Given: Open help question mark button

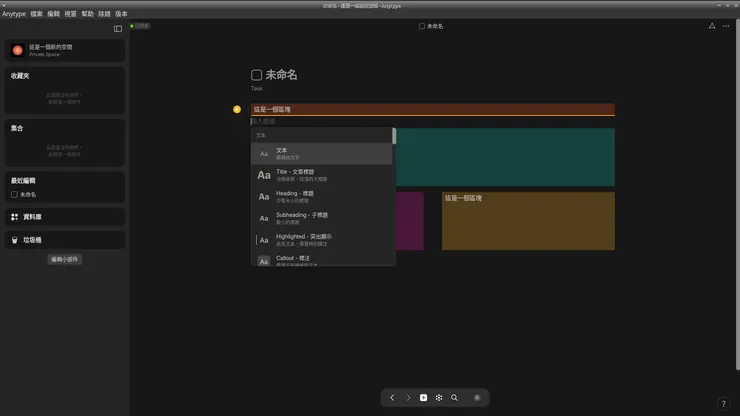Looking at the screenshot, I should [x=723, y=404].
